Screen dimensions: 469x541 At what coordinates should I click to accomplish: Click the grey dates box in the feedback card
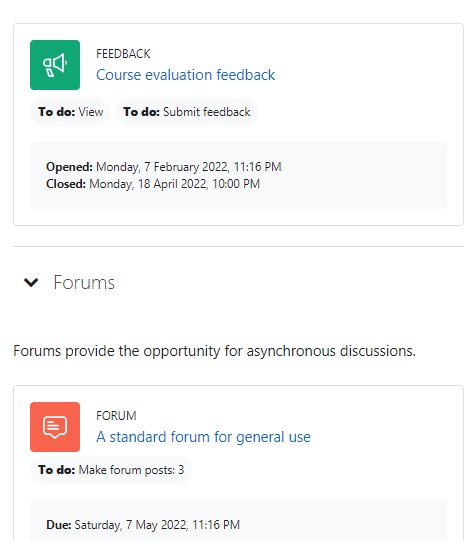click(238, 175)
